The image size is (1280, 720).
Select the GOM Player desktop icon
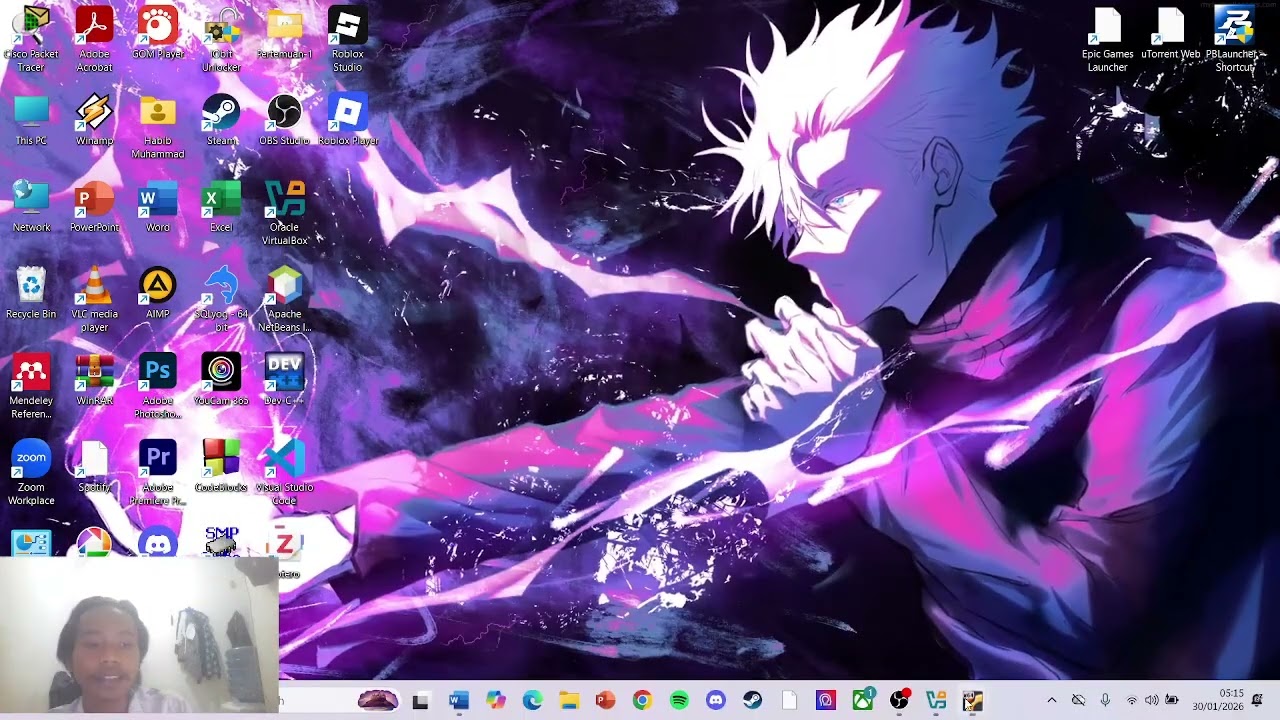(x=158, y=33)
